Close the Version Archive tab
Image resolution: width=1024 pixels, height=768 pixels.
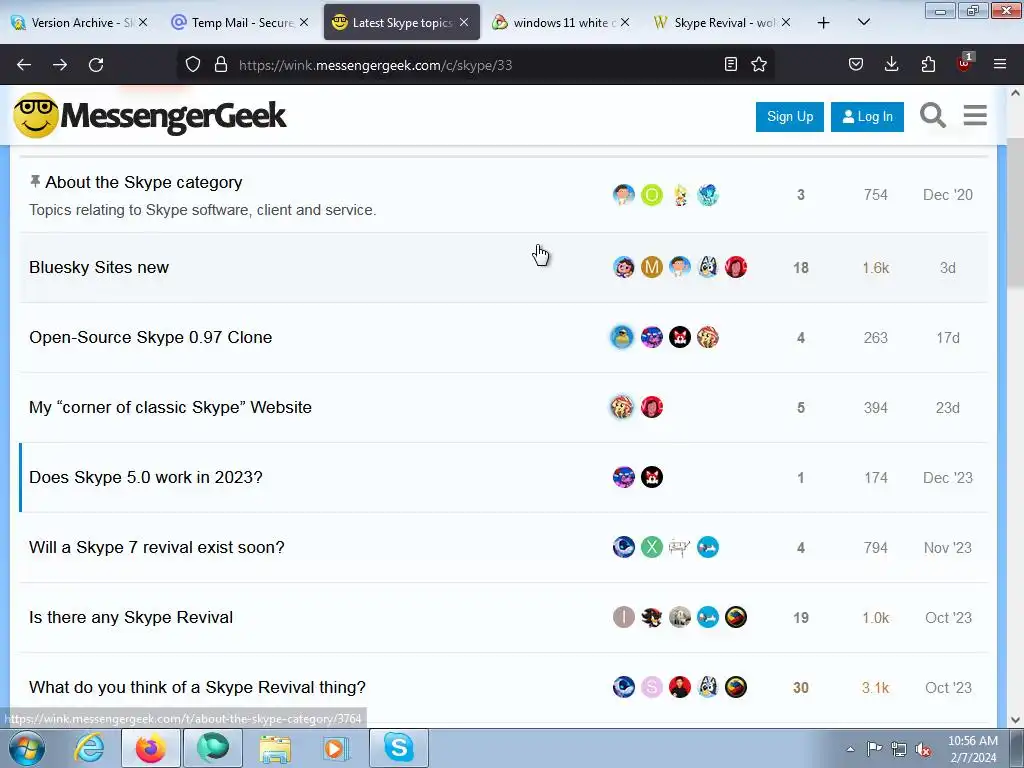click(143, 22)
